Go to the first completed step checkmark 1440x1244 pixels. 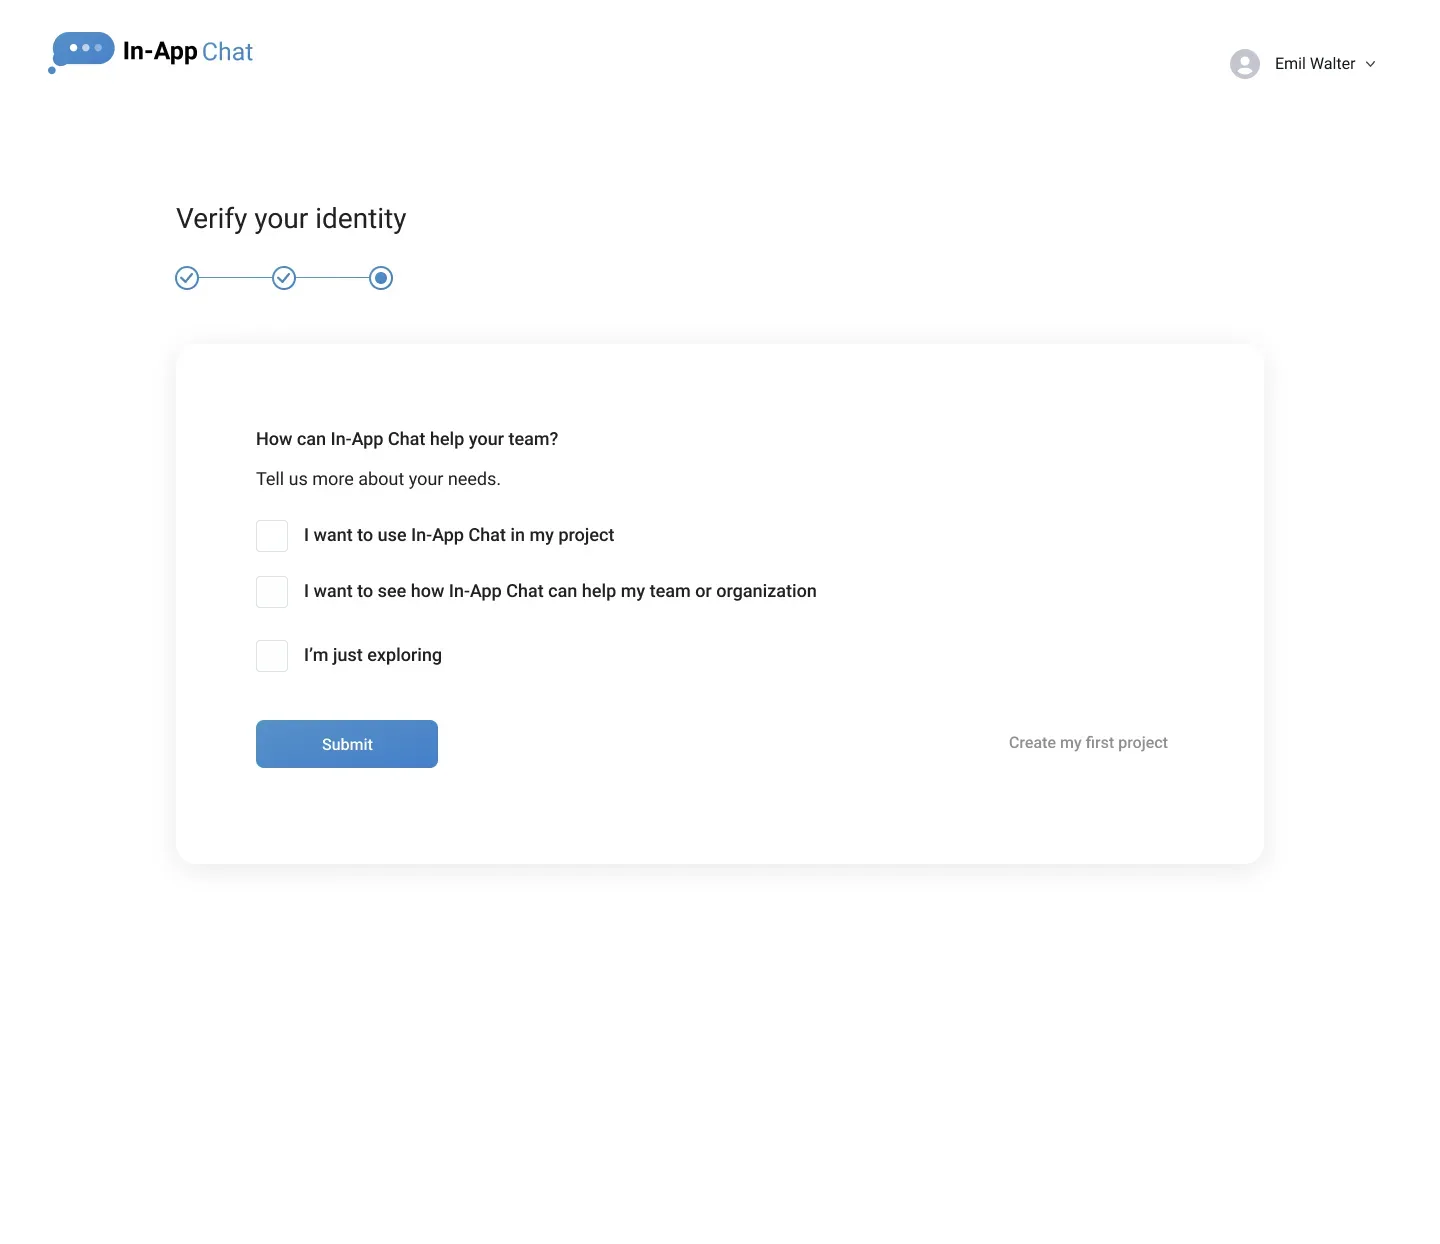click(187, 278)
